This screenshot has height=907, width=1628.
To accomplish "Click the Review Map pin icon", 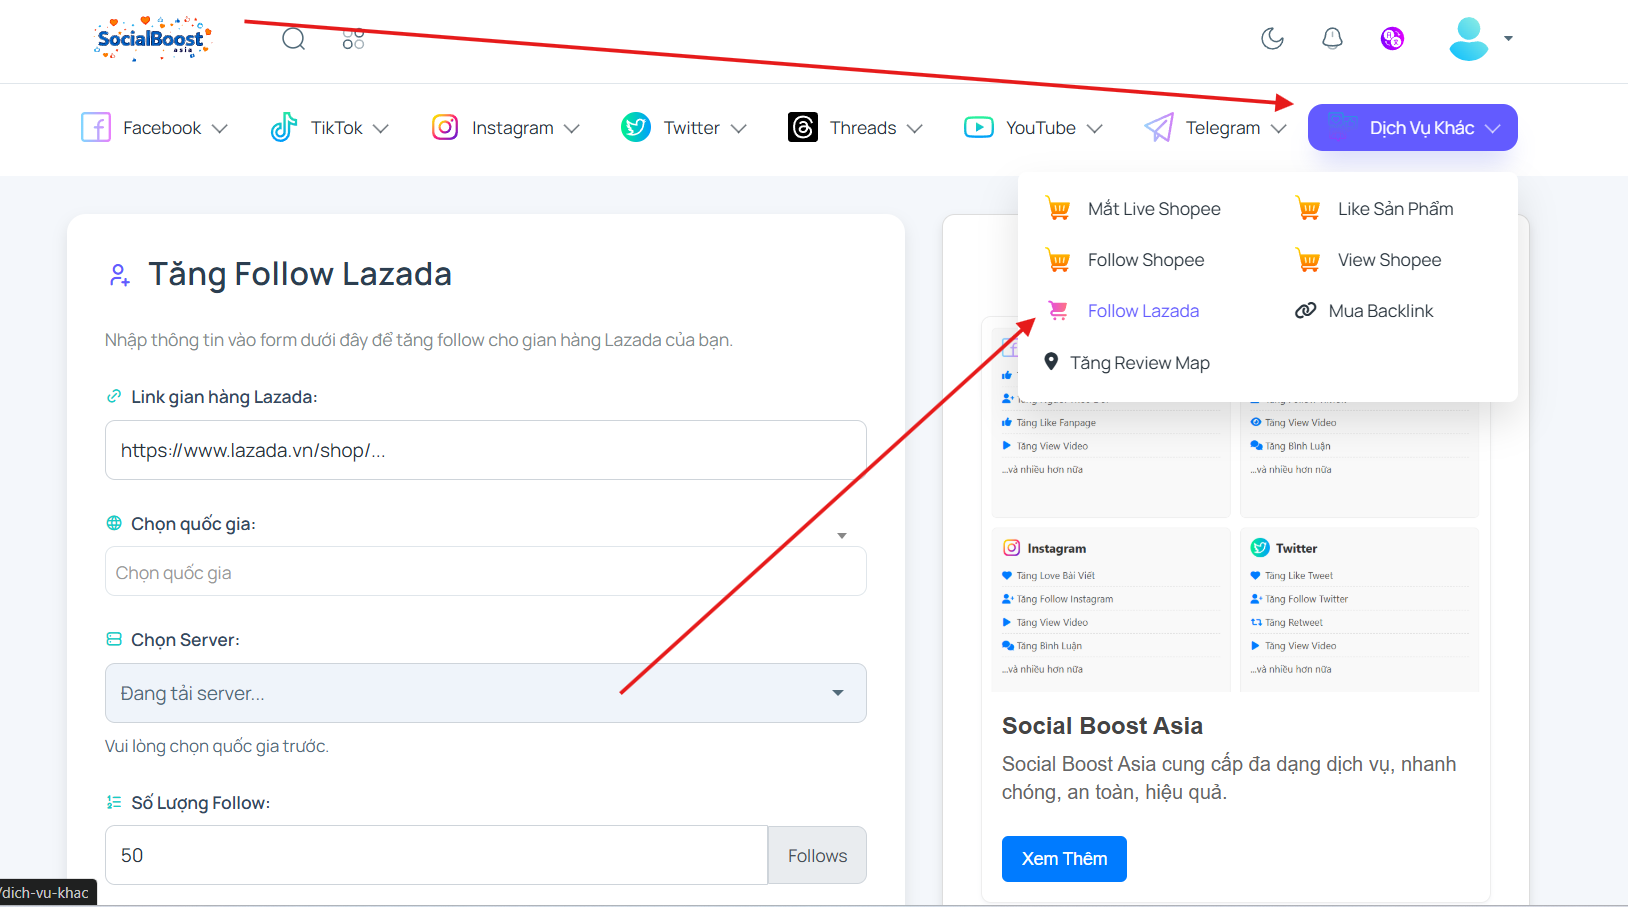I will pos(1051,361).
